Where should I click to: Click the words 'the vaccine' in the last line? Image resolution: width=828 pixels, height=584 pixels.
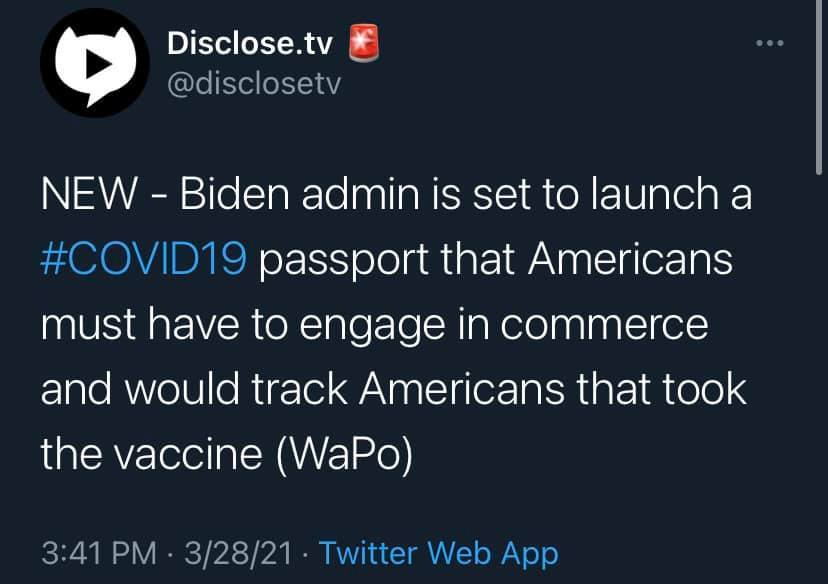click(x=152, y=454)
